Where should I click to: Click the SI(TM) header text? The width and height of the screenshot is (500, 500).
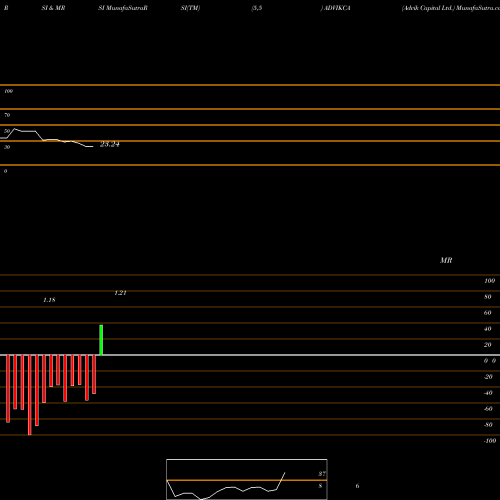pyautogui.click(x=190, y=8)
